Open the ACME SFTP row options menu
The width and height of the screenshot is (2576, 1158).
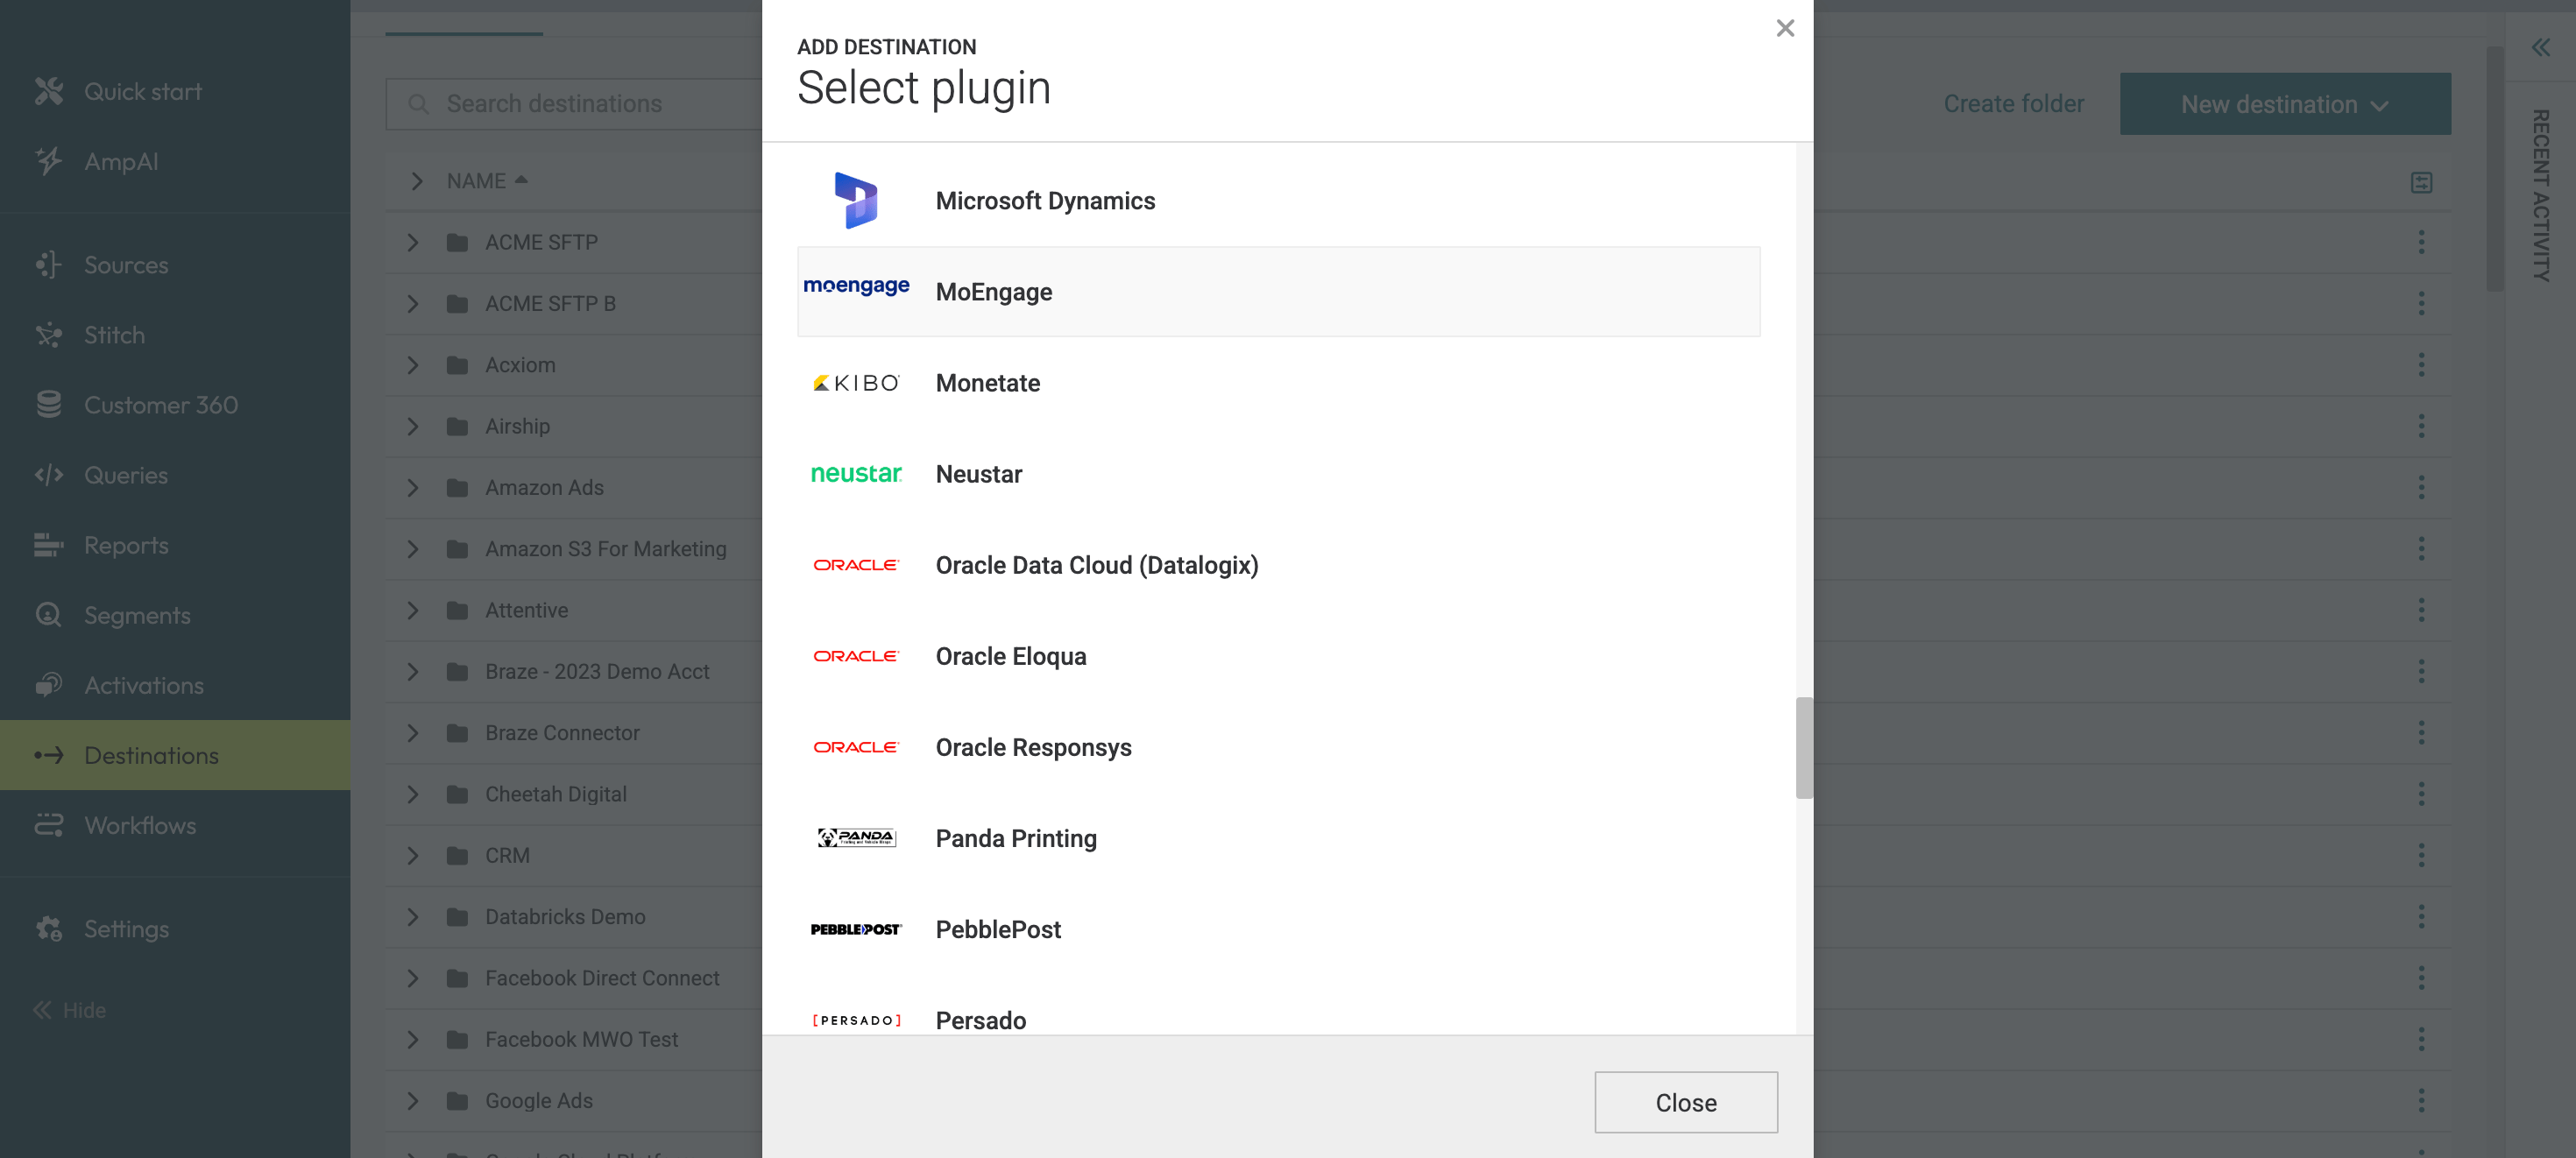2421,242
